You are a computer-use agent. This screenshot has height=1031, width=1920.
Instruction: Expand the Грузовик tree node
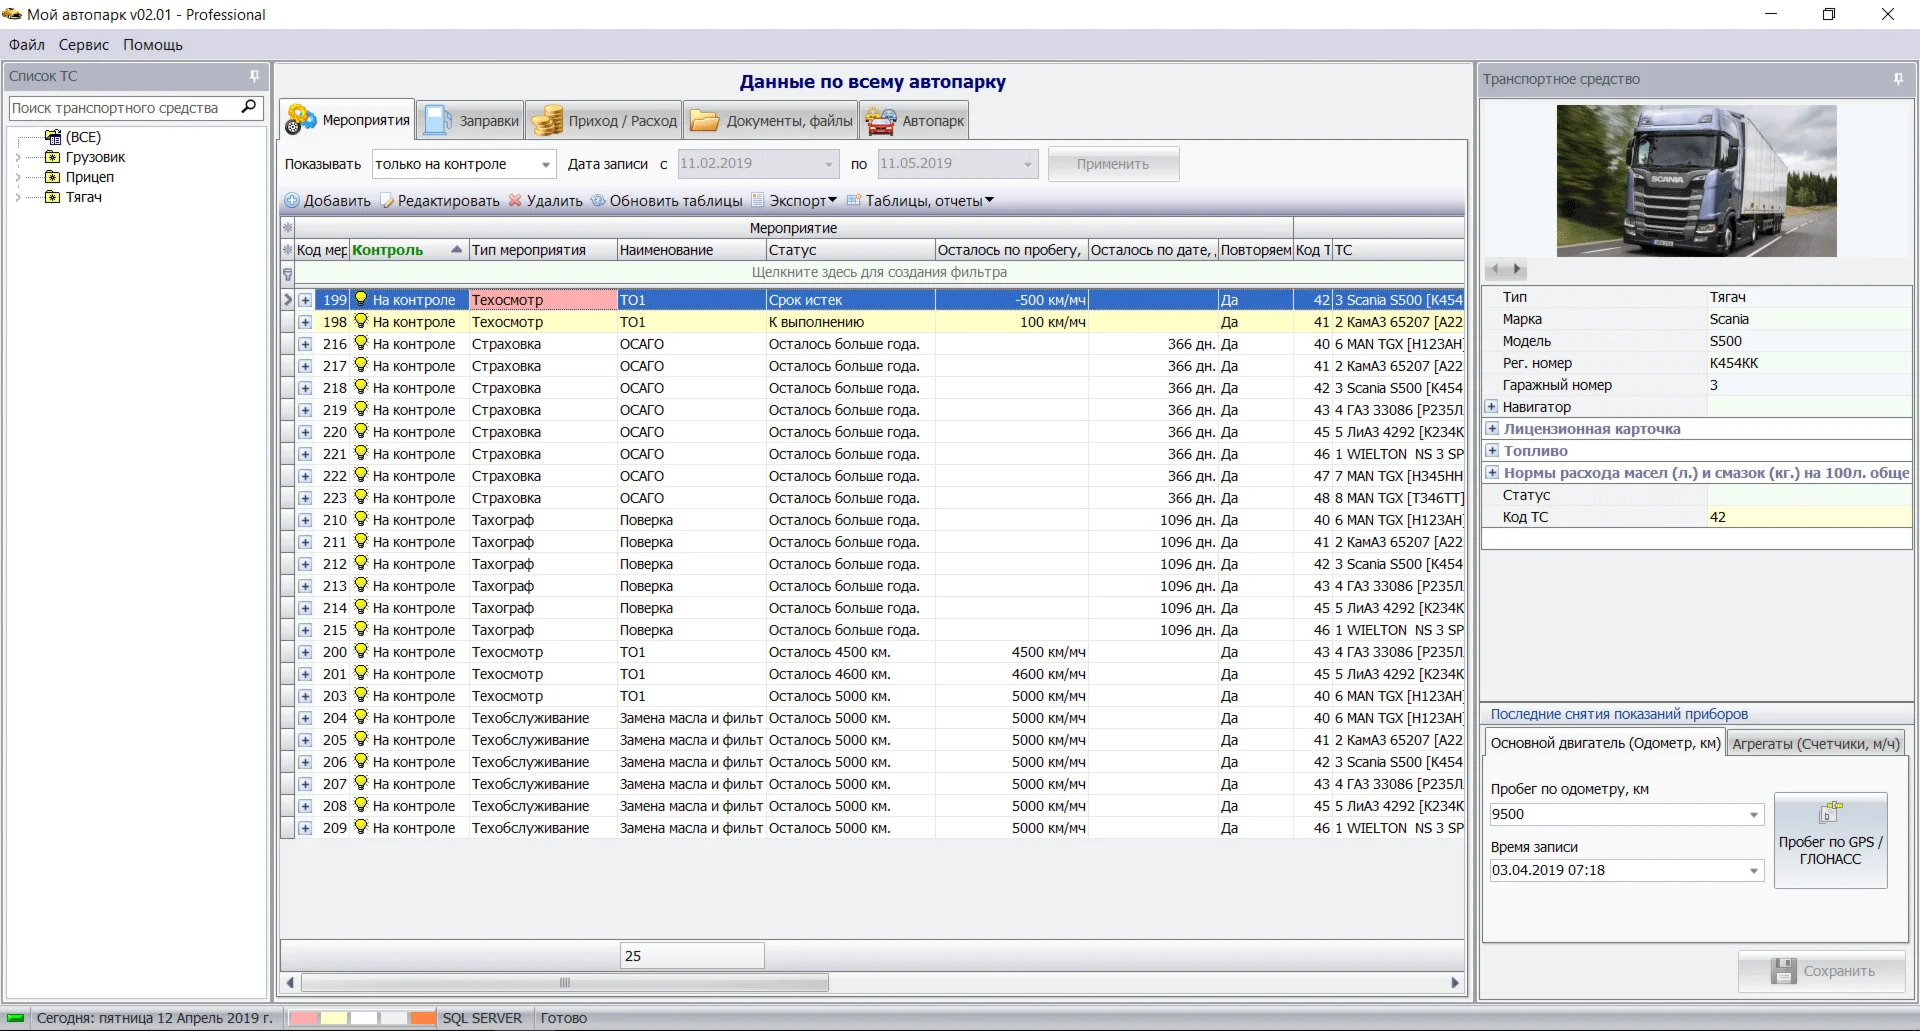18,157
